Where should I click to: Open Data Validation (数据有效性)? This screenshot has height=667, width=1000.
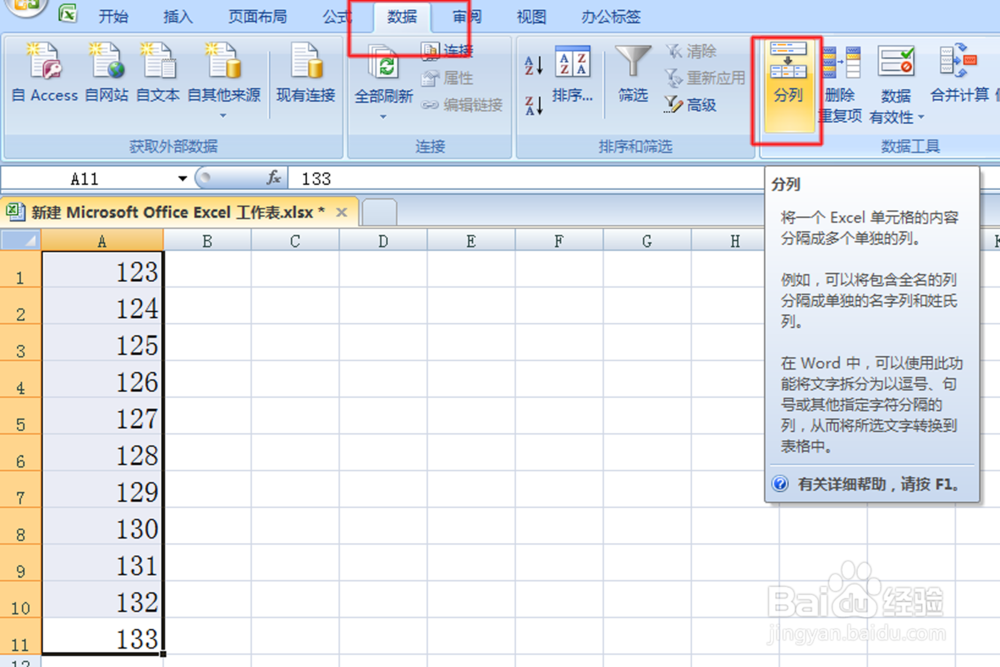click(x=895, y=84)
